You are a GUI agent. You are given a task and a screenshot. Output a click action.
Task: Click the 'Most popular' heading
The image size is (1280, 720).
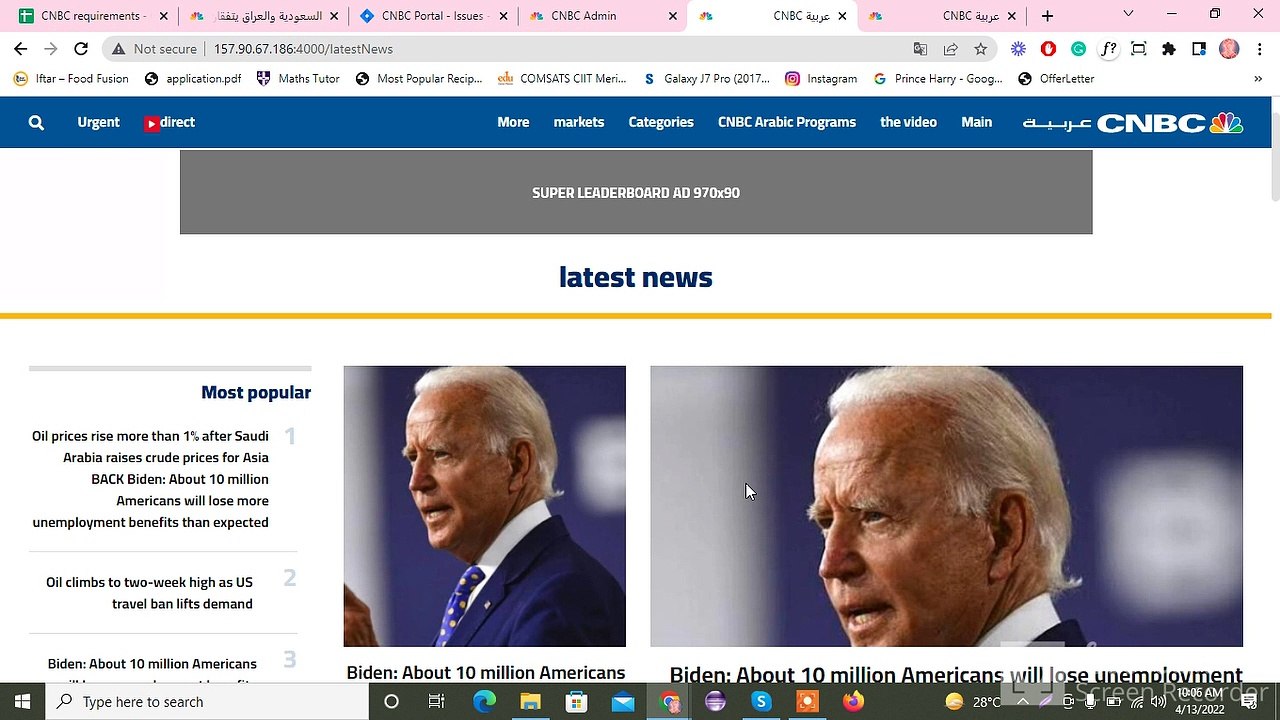pos(256,392)
